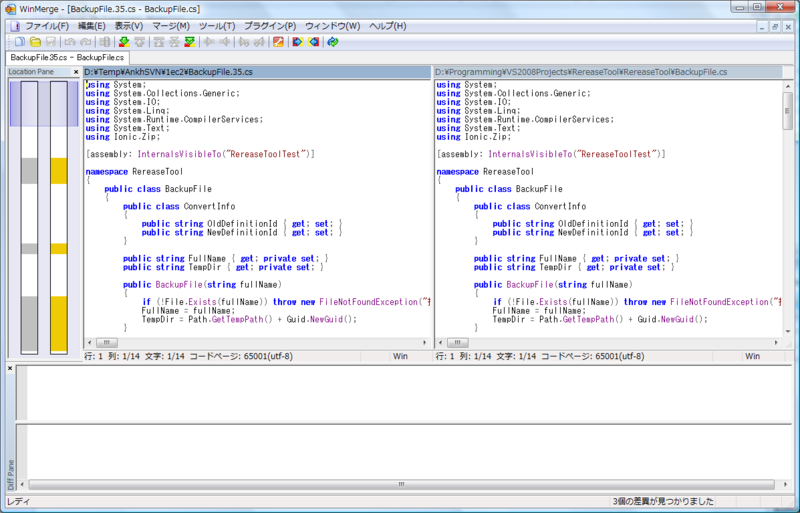This screenshot has width=800, height=513.
Task: Jump to Last Difference via green double-arrow icon
Action: pyautogui.click(x=190, y=42)
